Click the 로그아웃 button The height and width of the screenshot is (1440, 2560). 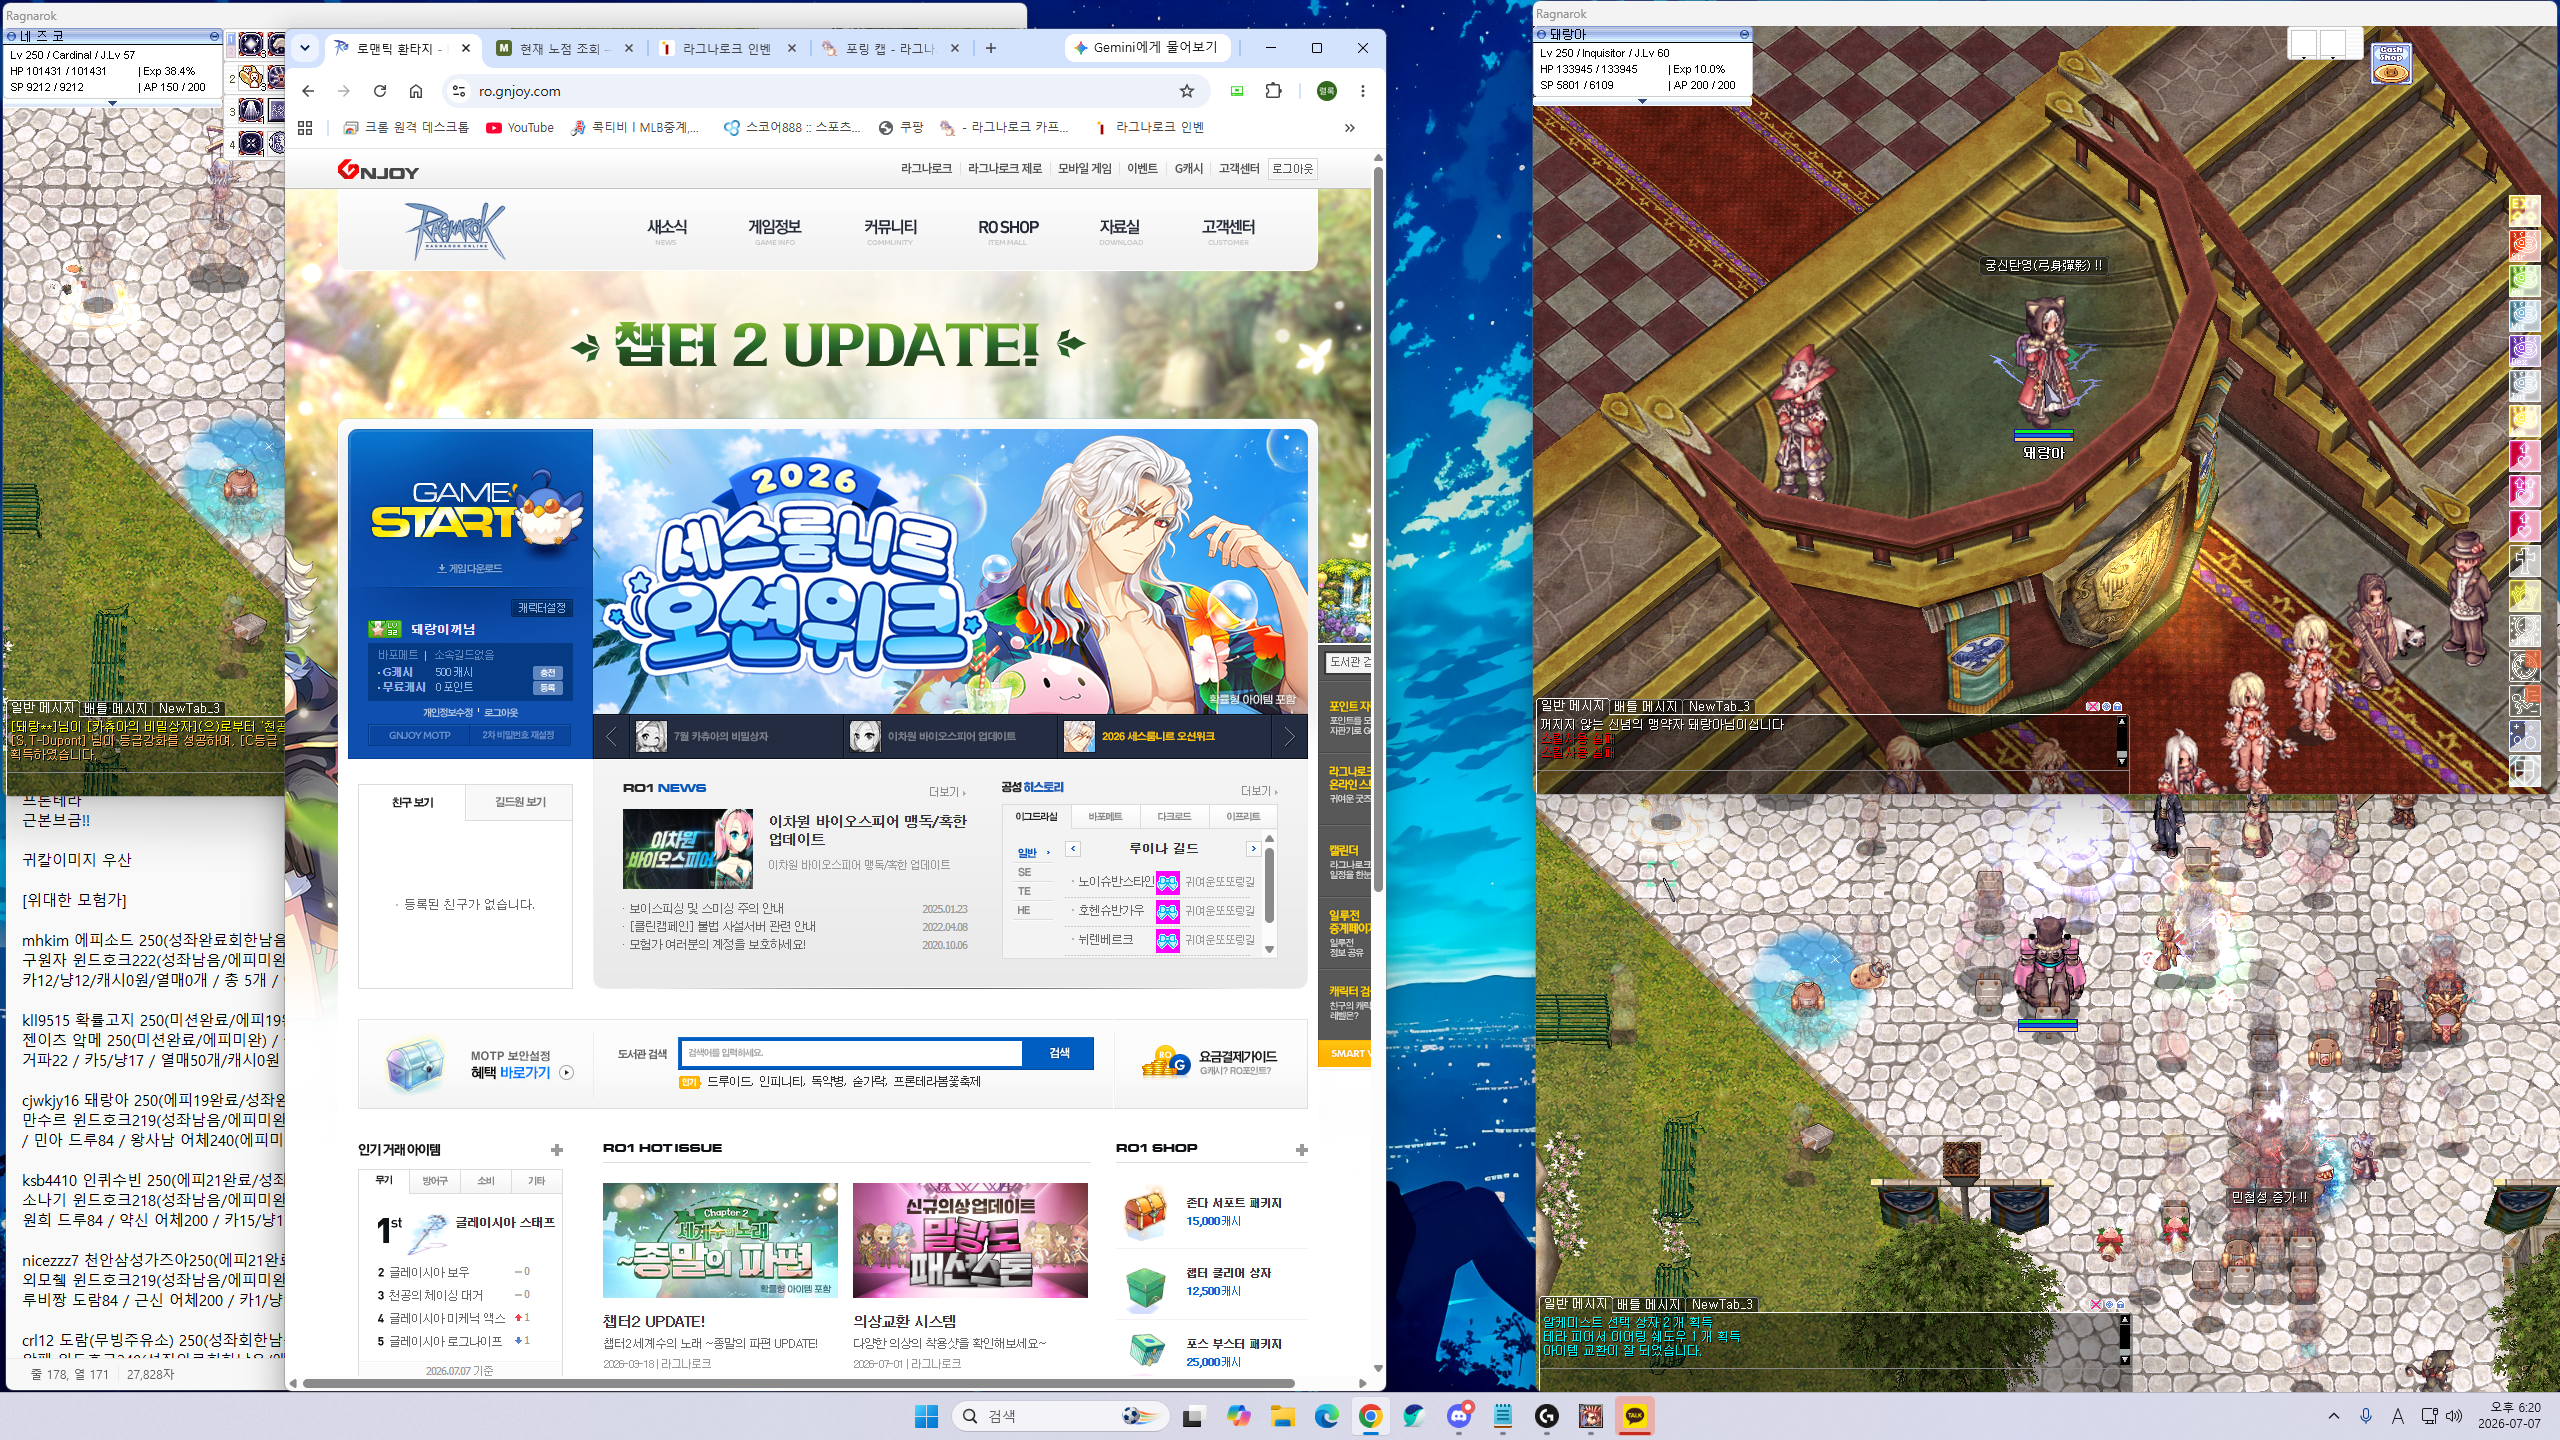pyautogui.click(x=1292, y=169)
